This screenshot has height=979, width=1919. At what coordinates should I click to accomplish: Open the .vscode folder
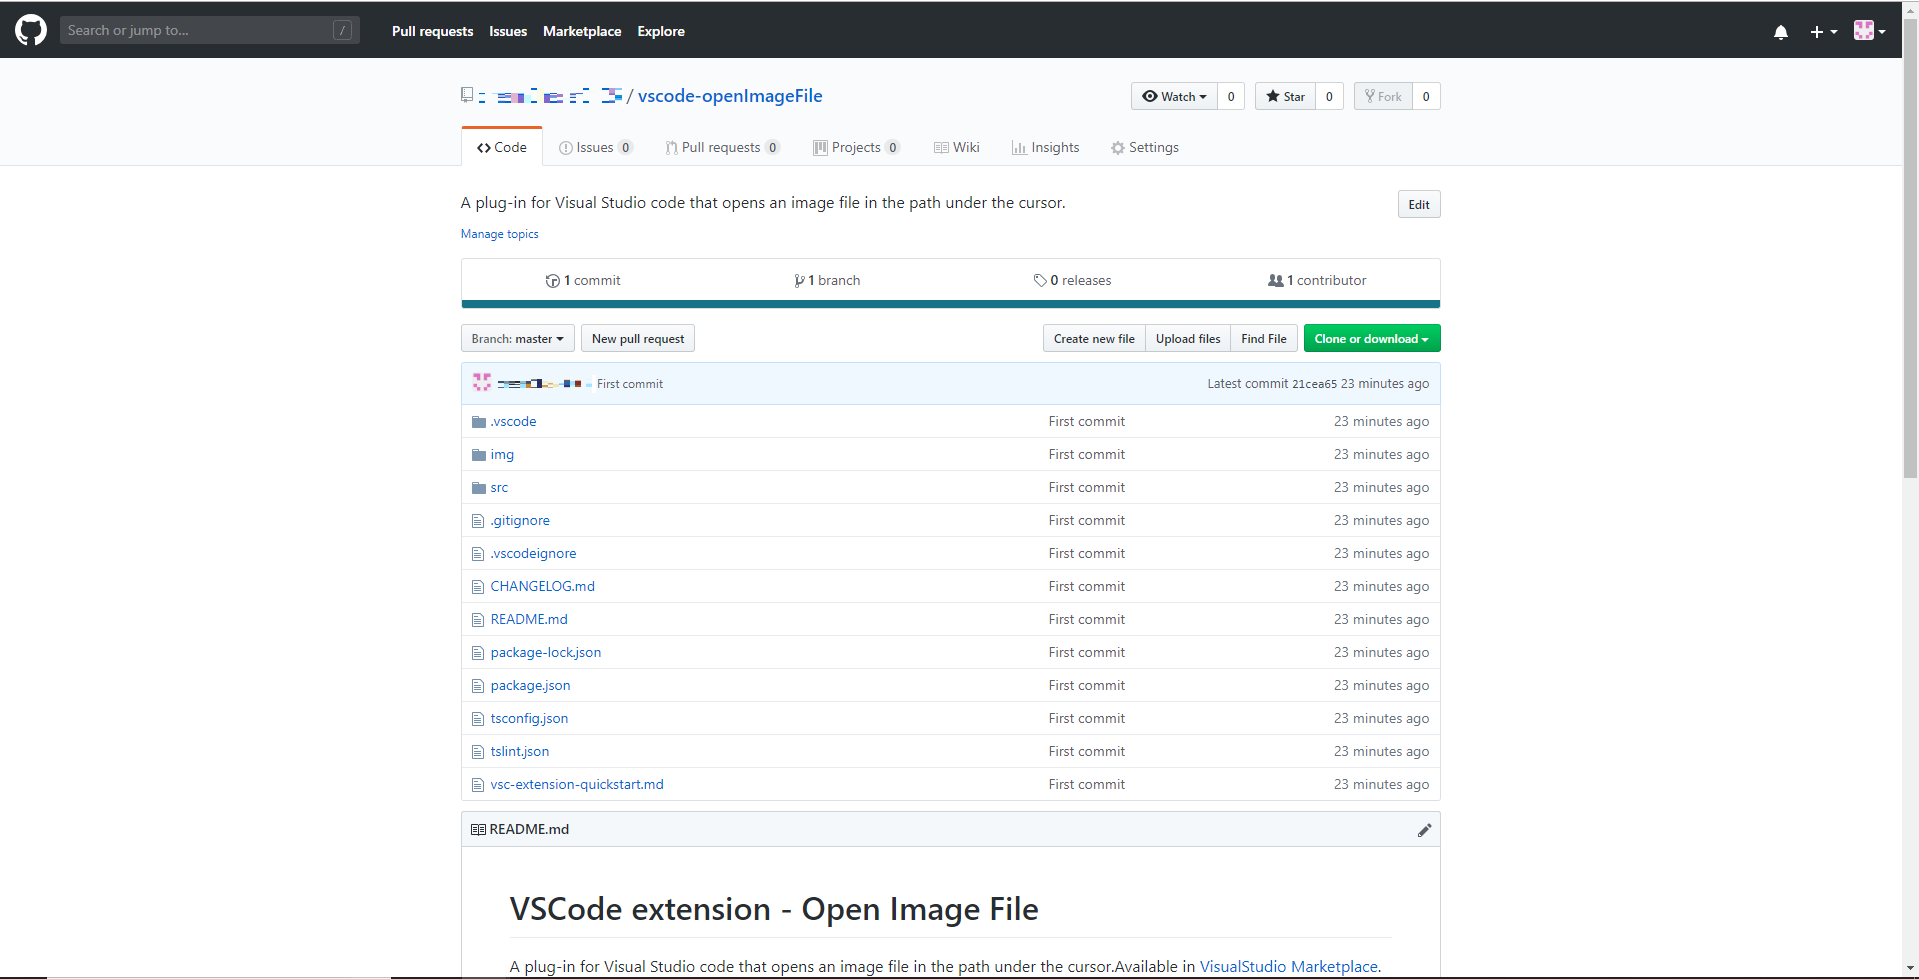coord(513,421)
